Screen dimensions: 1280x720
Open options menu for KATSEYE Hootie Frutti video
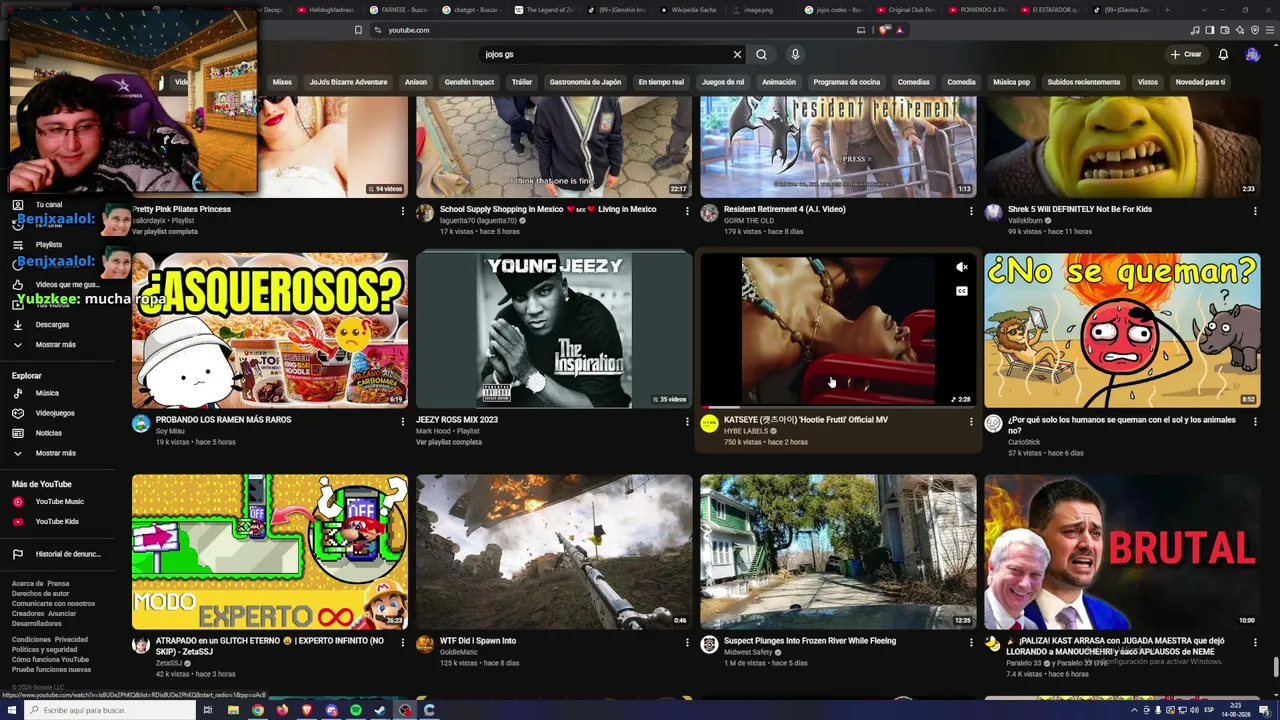971,422
